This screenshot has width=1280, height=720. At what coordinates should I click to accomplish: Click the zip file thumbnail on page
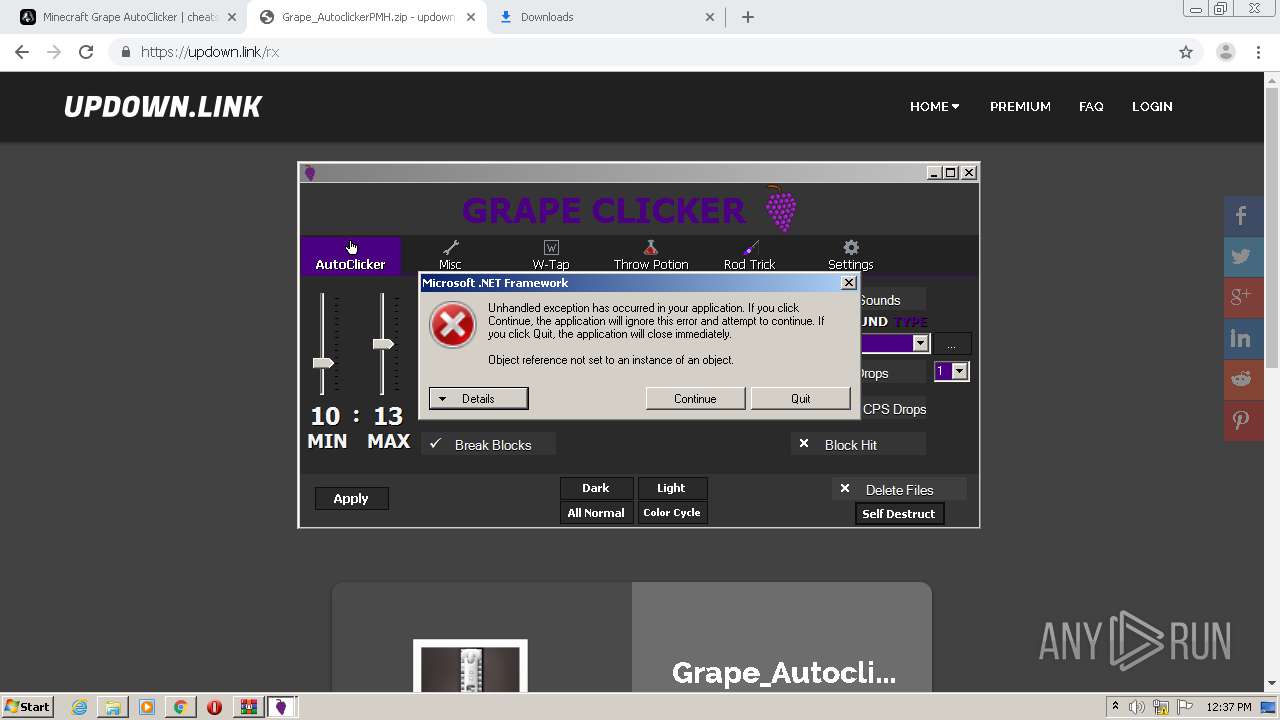(x=470, y=667)
